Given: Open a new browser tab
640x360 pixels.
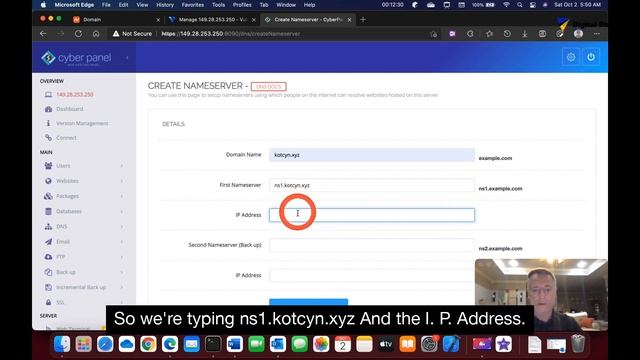Looking at the screenshot, I should click(363, 20).
